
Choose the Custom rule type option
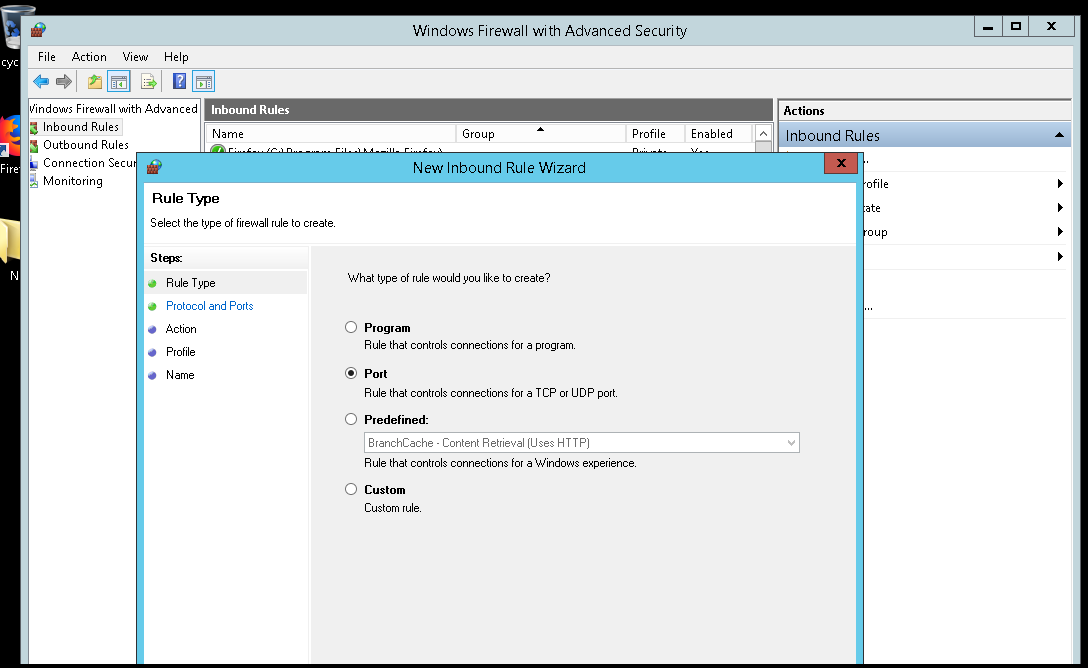click(351, 489)
